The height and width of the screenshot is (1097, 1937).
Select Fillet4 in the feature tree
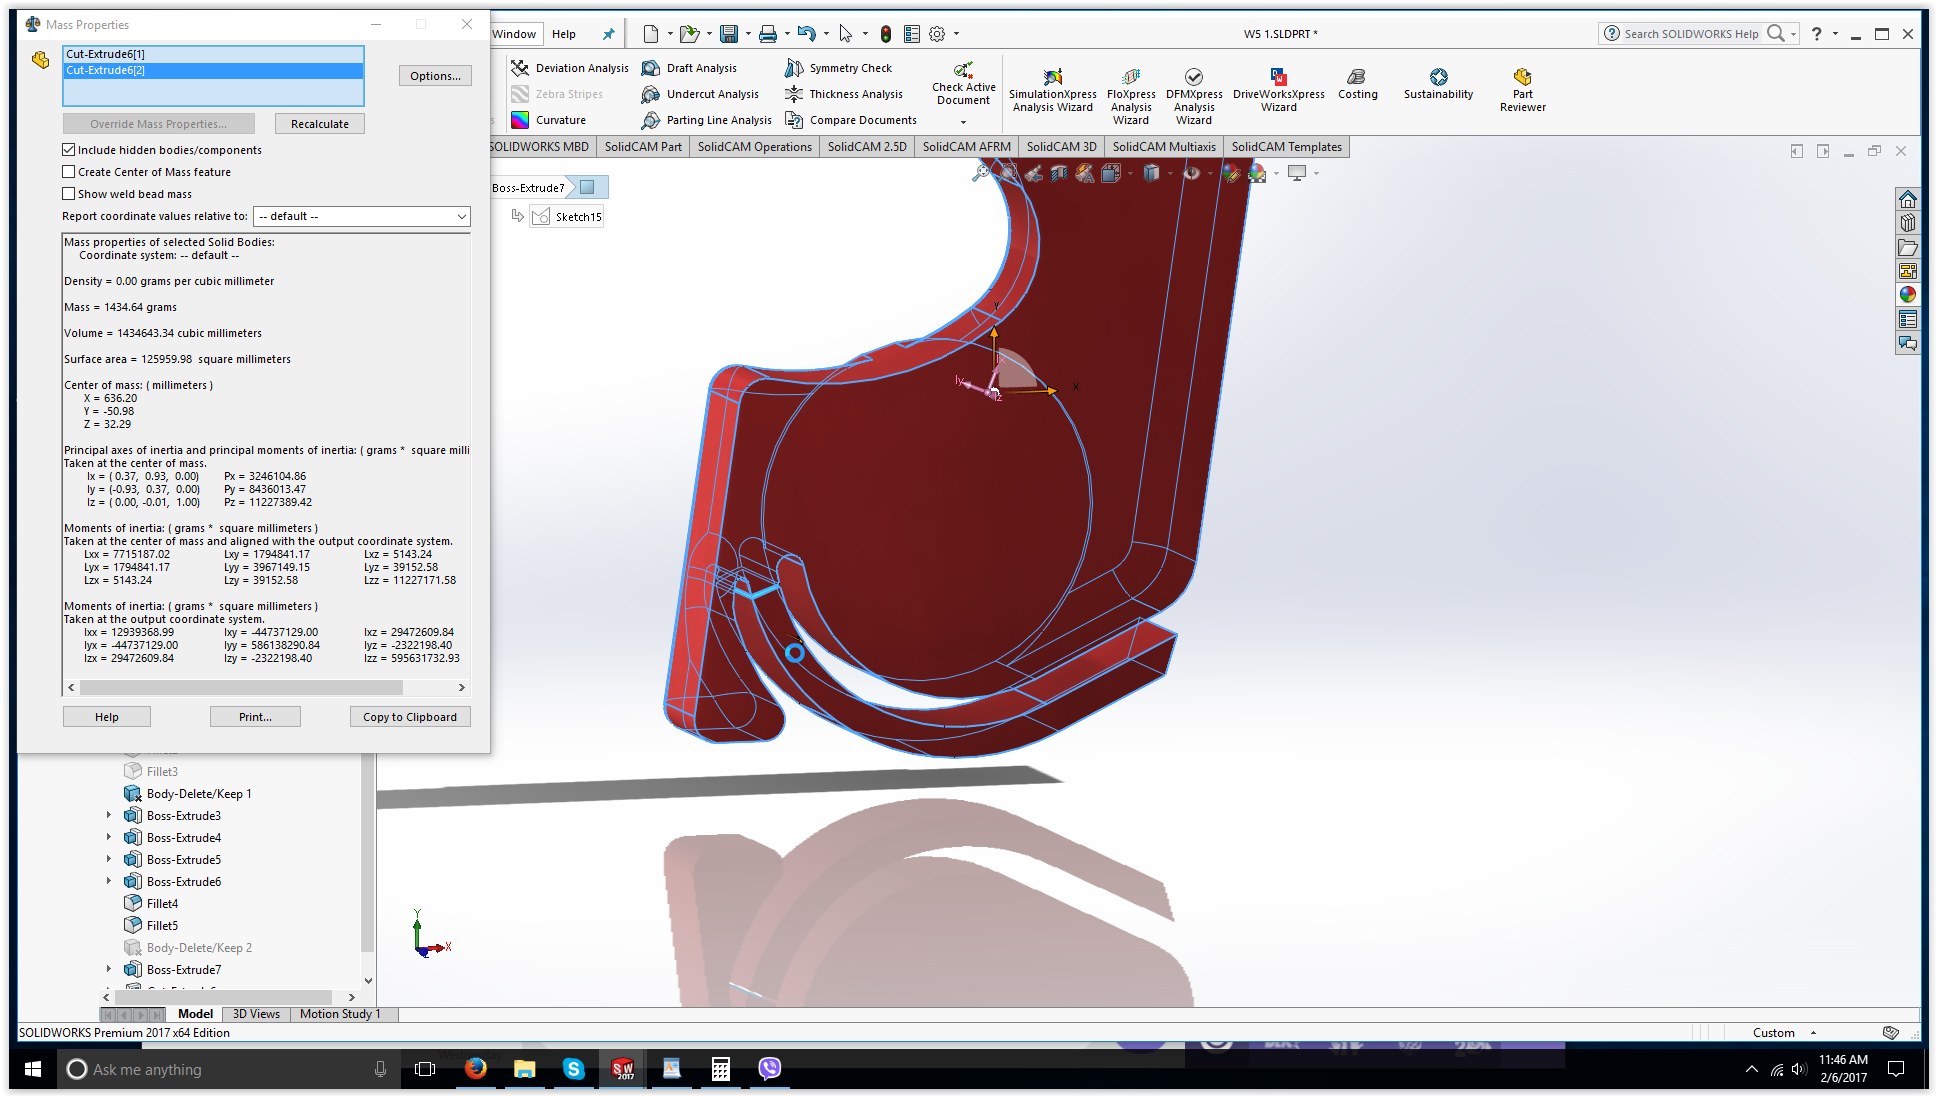pos(162,903)
